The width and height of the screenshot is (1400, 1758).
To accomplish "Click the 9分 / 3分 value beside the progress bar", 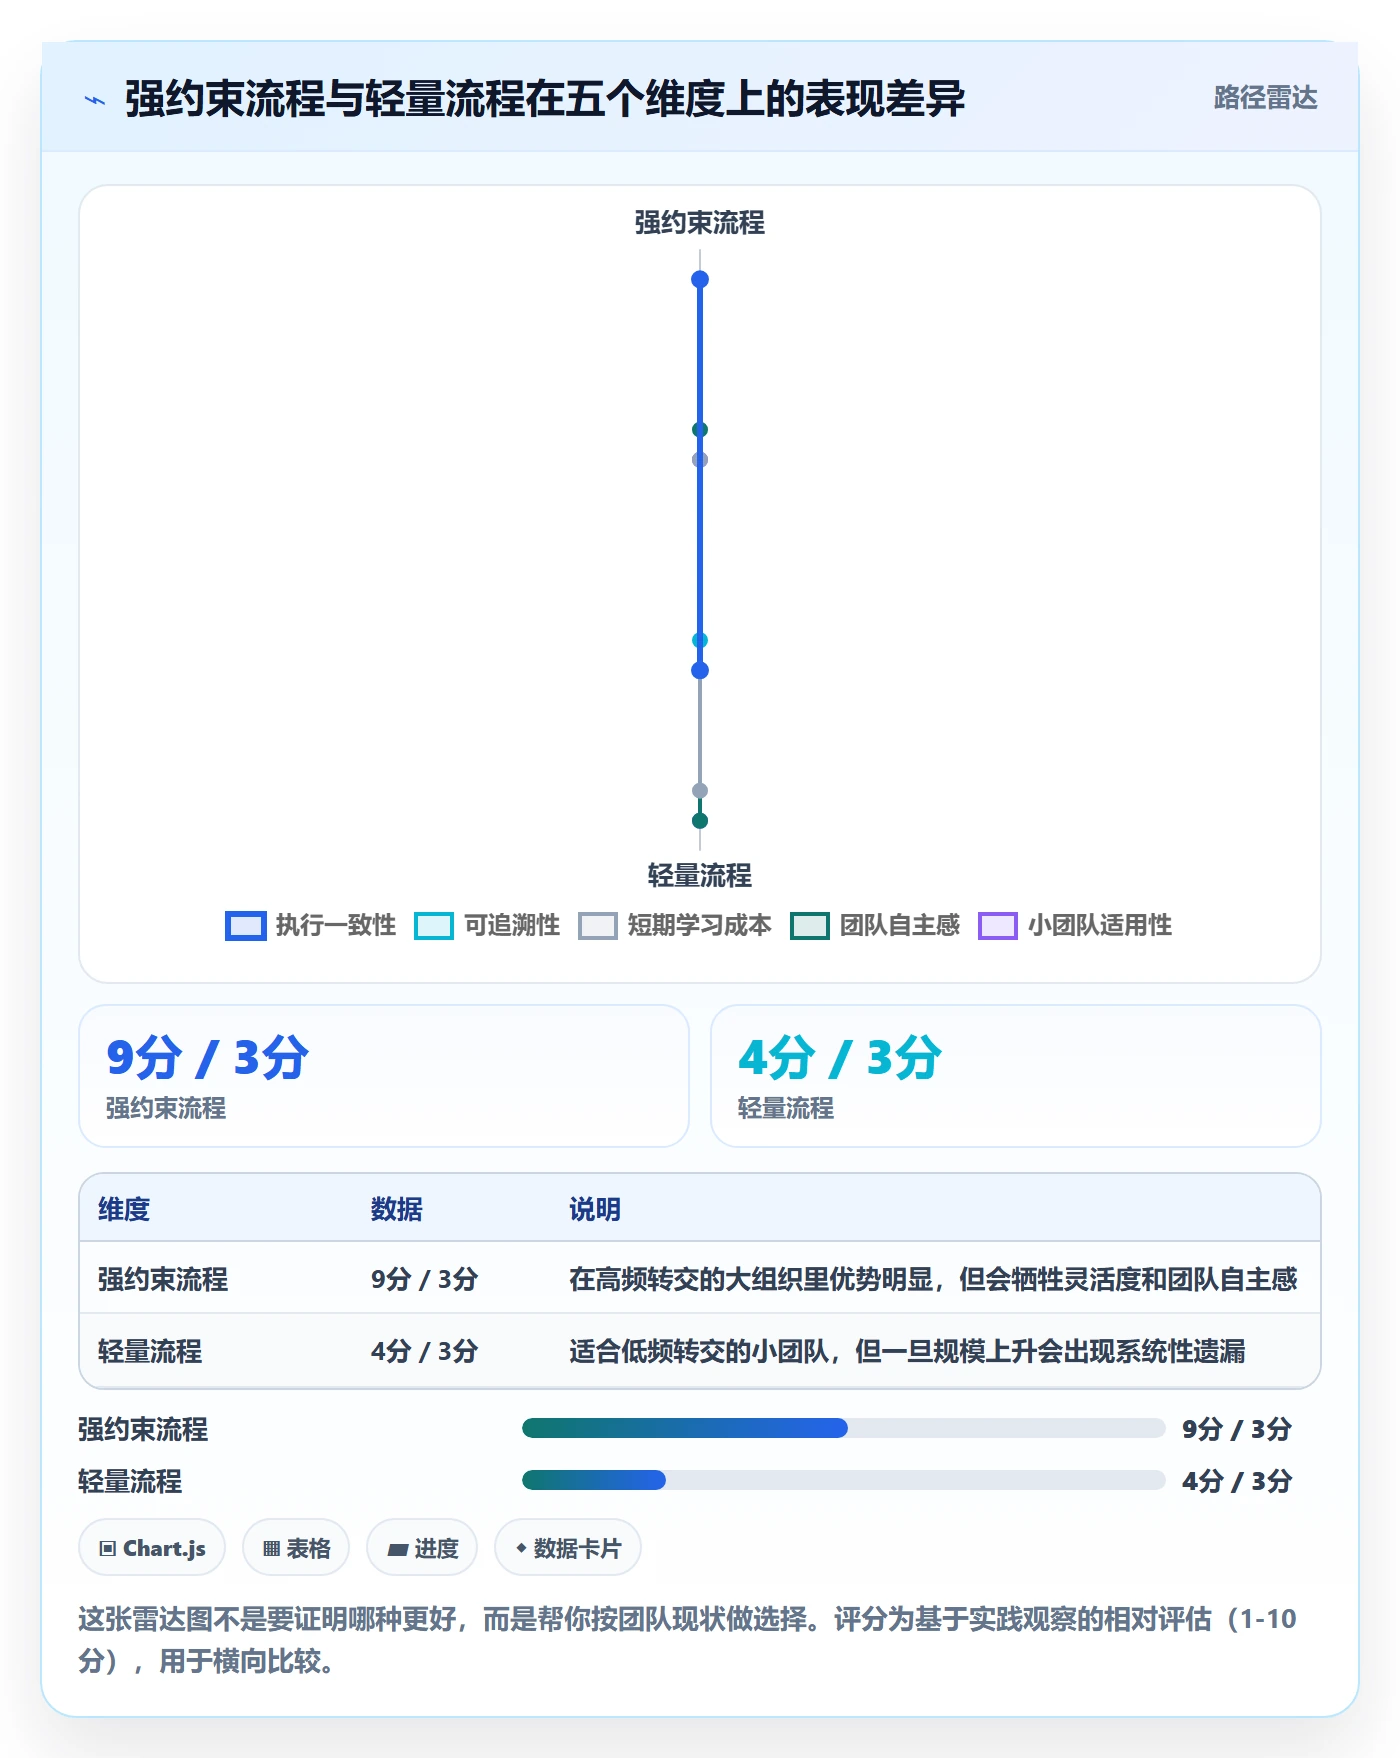I will tap(1237, 1429).
